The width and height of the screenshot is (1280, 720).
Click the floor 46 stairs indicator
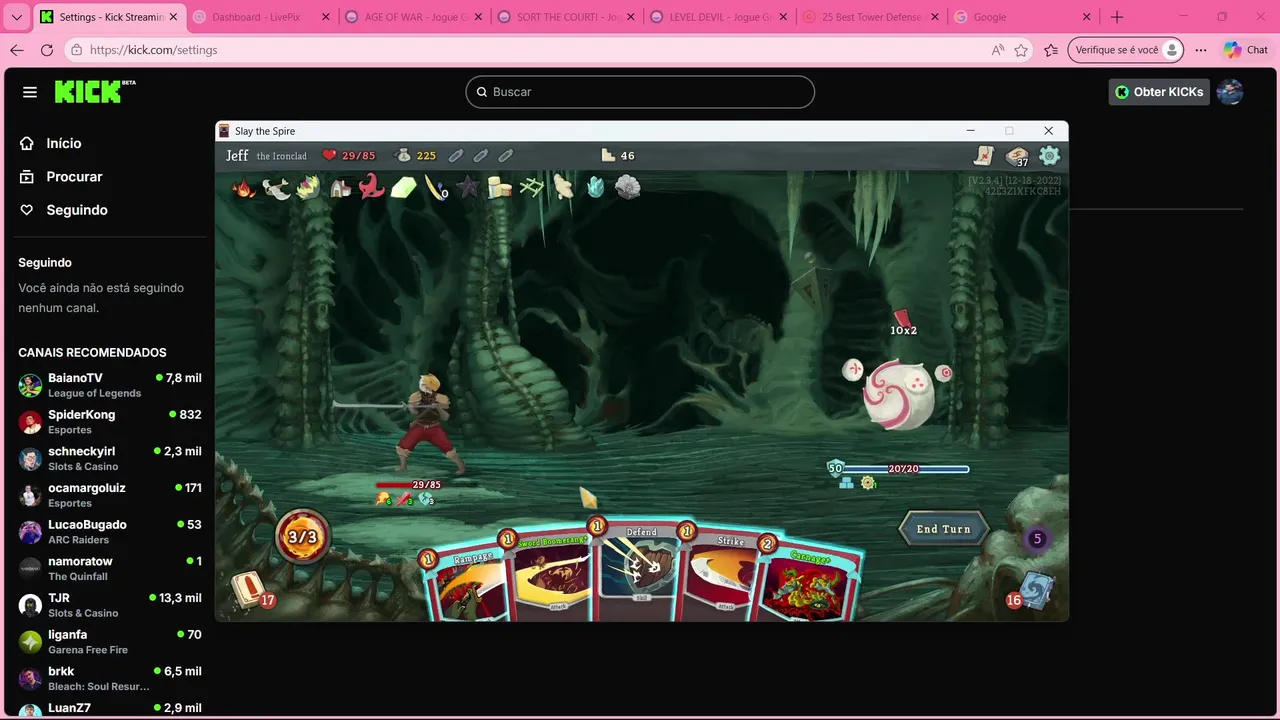point(618,156)
